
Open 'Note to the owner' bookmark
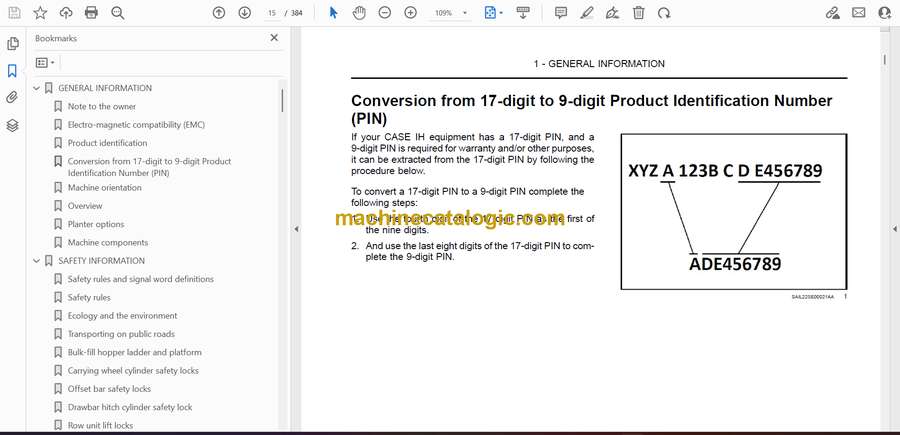[102, 107]
